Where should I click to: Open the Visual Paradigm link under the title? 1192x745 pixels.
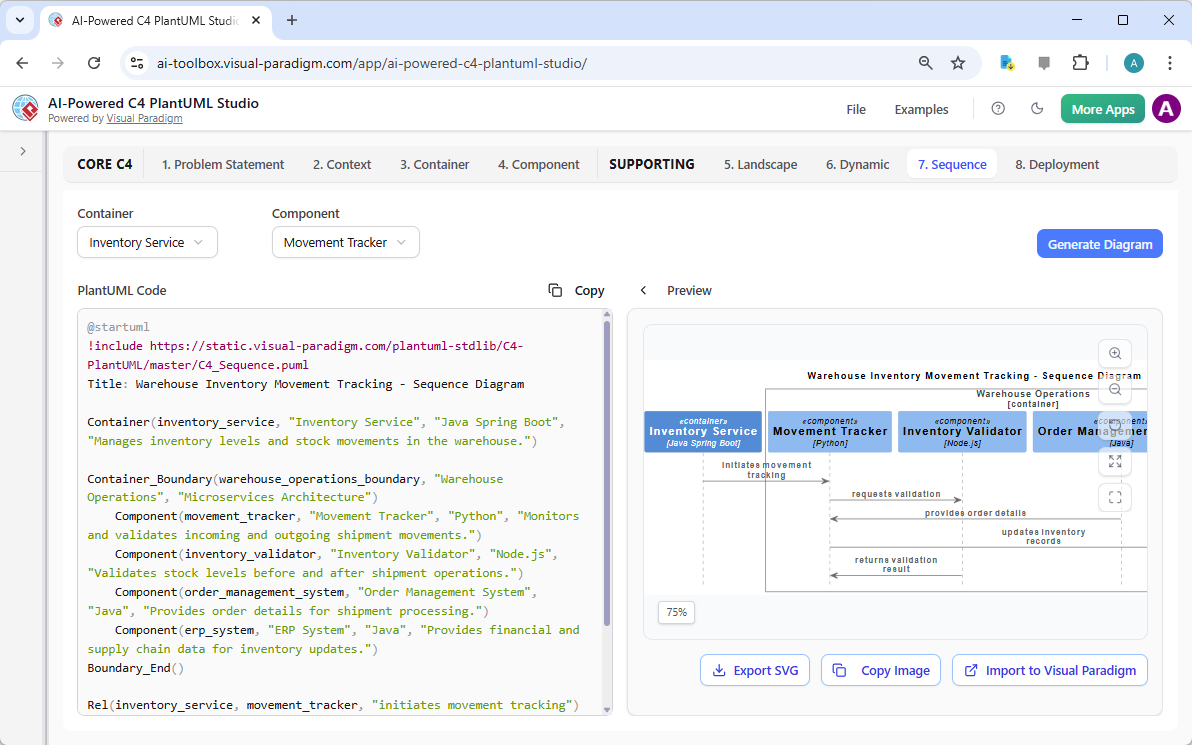coord(144,118)
